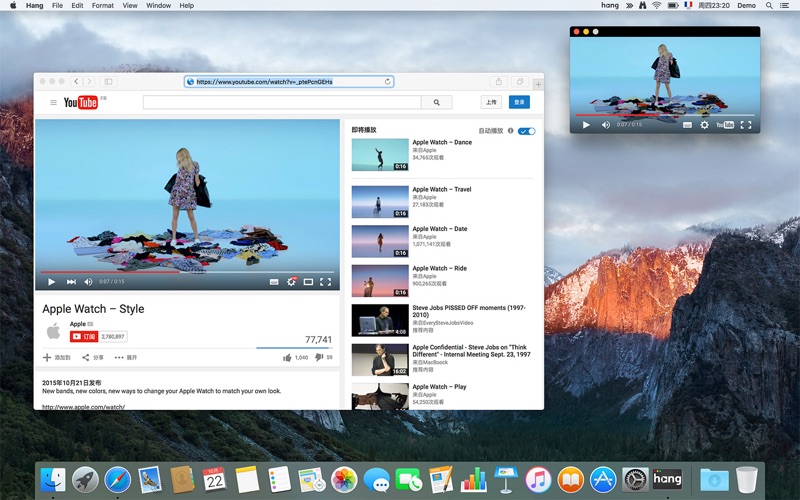This screenshot has height=500, width=800.
Task: Click the thumbs down dislike icon
Action: pyautogui.click(x=319, y=357)
